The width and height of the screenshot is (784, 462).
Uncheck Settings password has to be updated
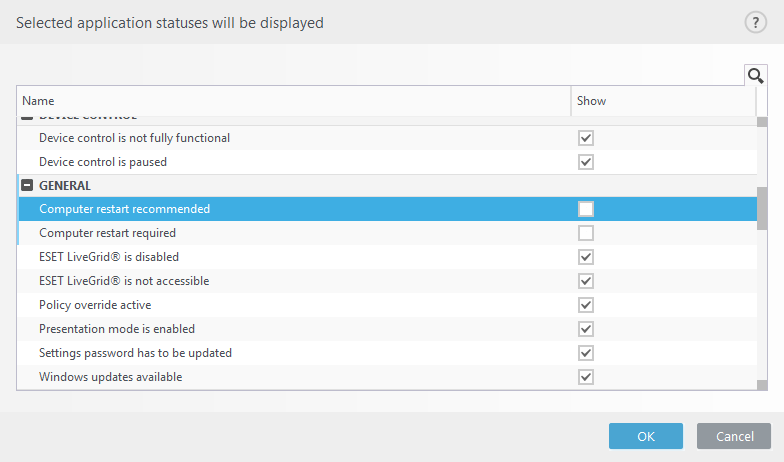point(586,353)
